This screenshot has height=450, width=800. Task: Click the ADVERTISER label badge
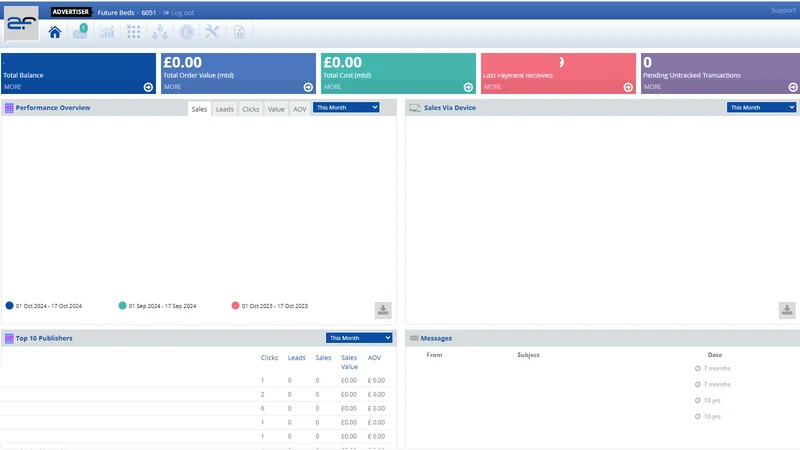70,12
